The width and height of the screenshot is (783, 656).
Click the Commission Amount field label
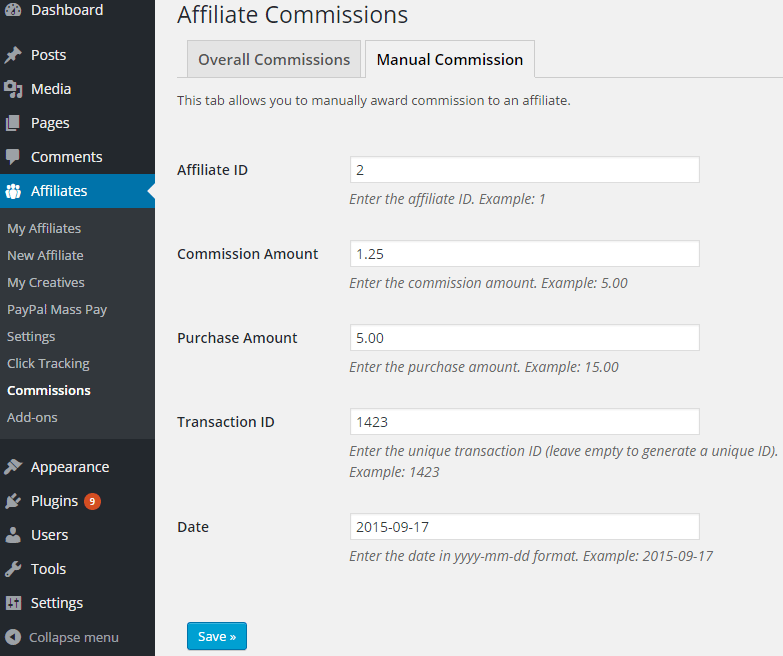pyautogui.click(x=247, y=254)
